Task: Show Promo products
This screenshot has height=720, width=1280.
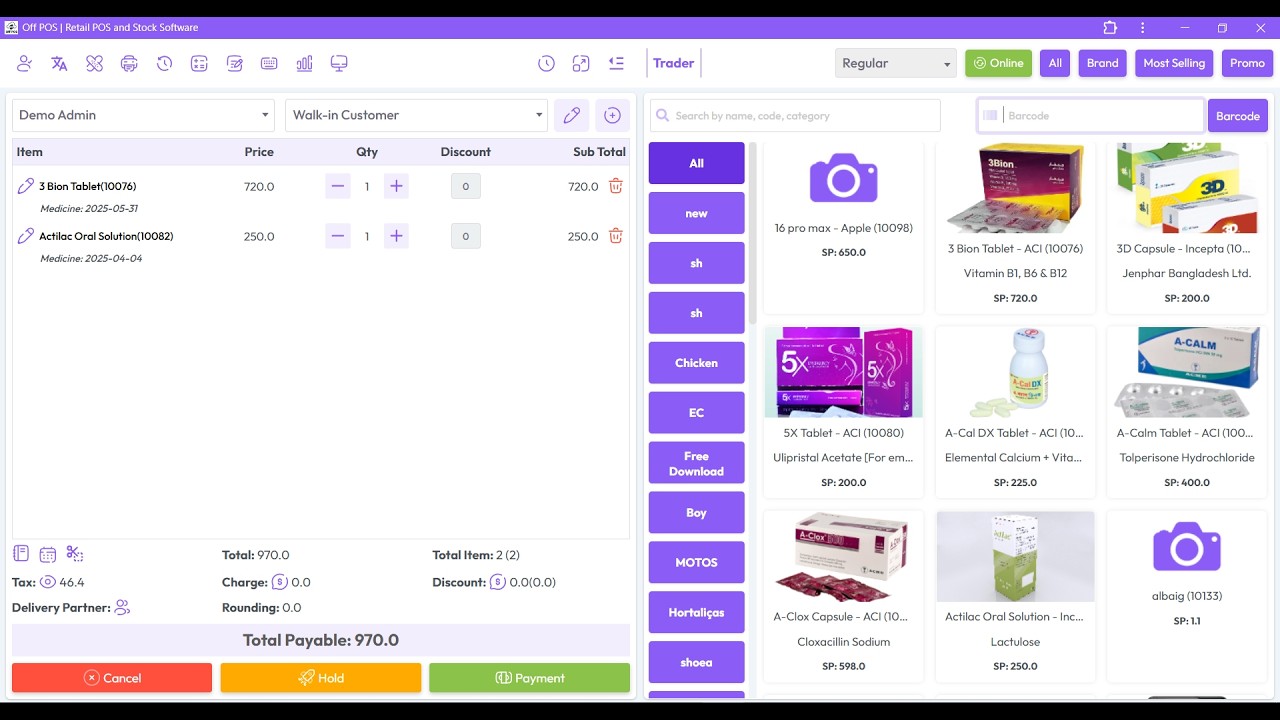Action: click(x=1247, y=63)
